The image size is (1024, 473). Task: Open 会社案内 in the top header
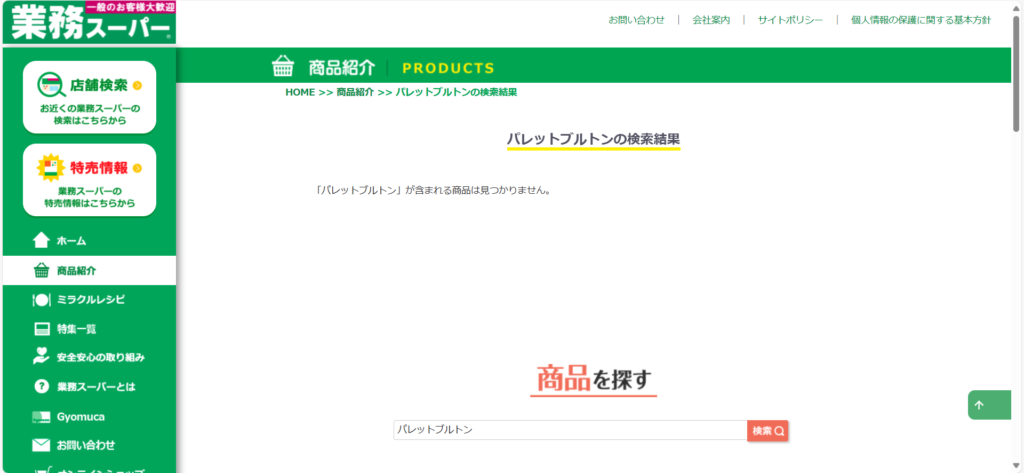711,20
